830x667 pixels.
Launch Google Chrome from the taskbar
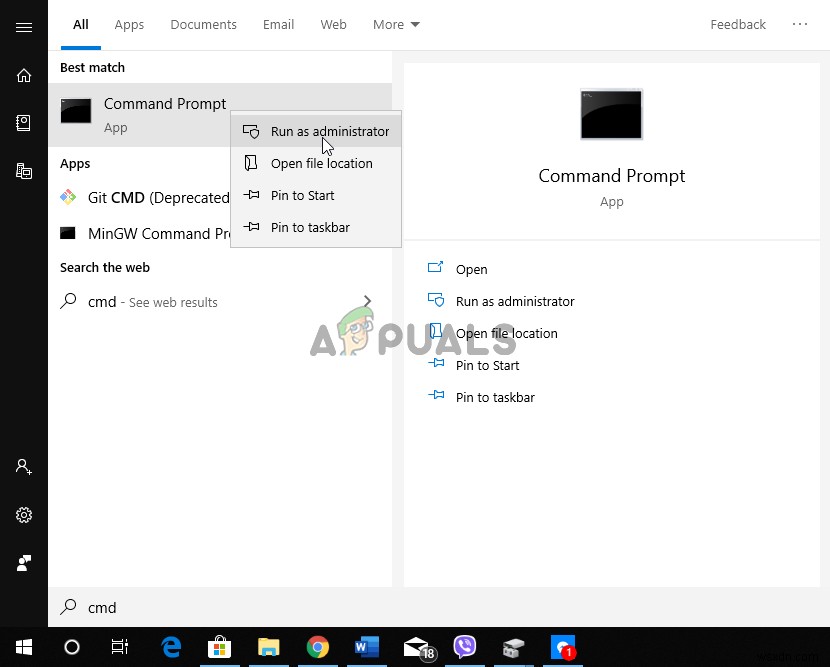pyautogui.click(x=317, y=647)
